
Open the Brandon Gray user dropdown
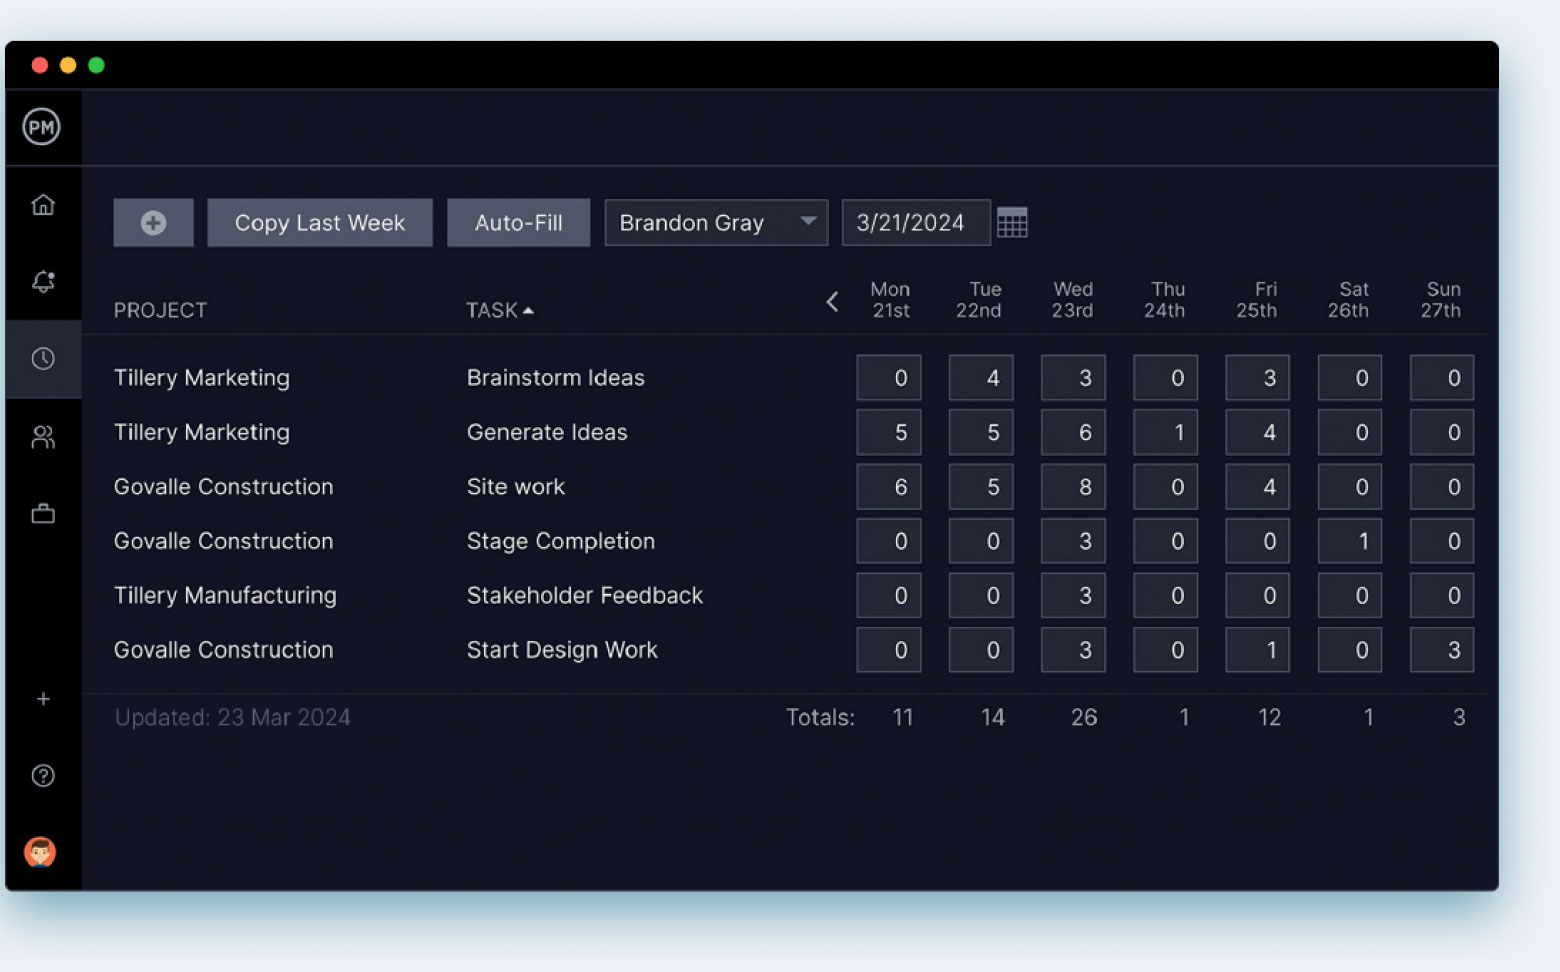coord(716,222)
